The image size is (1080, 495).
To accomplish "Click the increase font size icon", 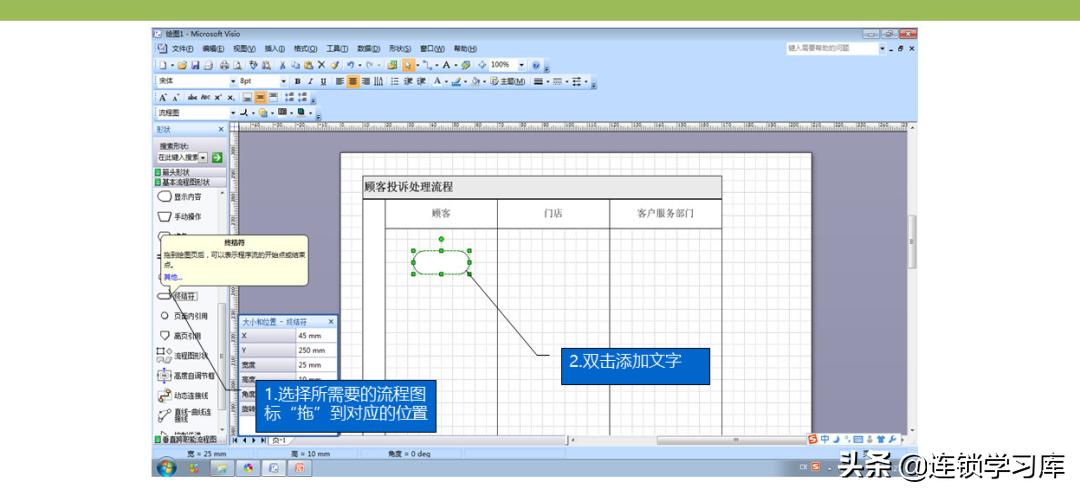I will click(163, 97).
